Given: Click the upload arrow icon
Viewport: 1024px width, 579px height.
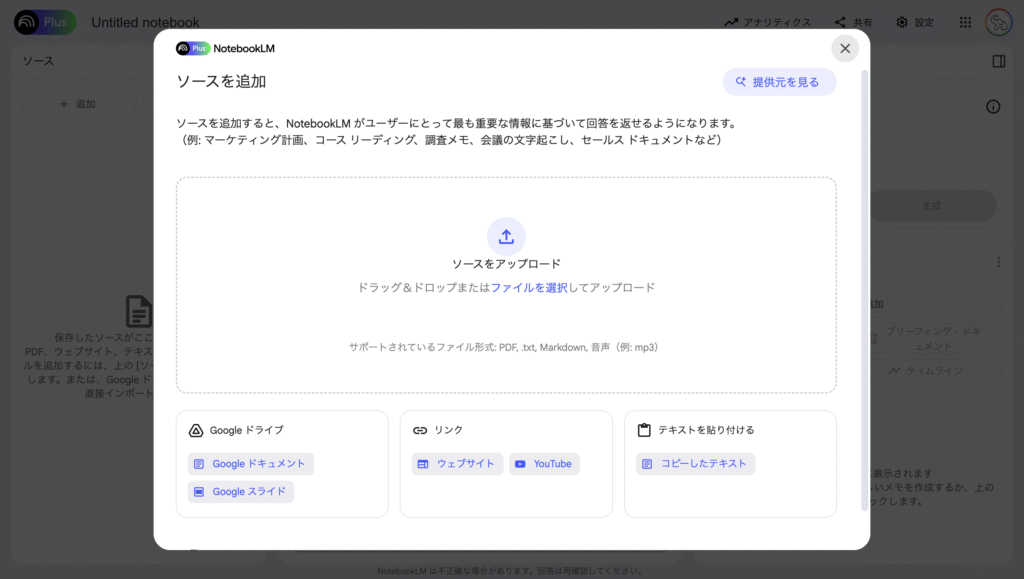Looking at the screenshot, I should tap(506, 236).
